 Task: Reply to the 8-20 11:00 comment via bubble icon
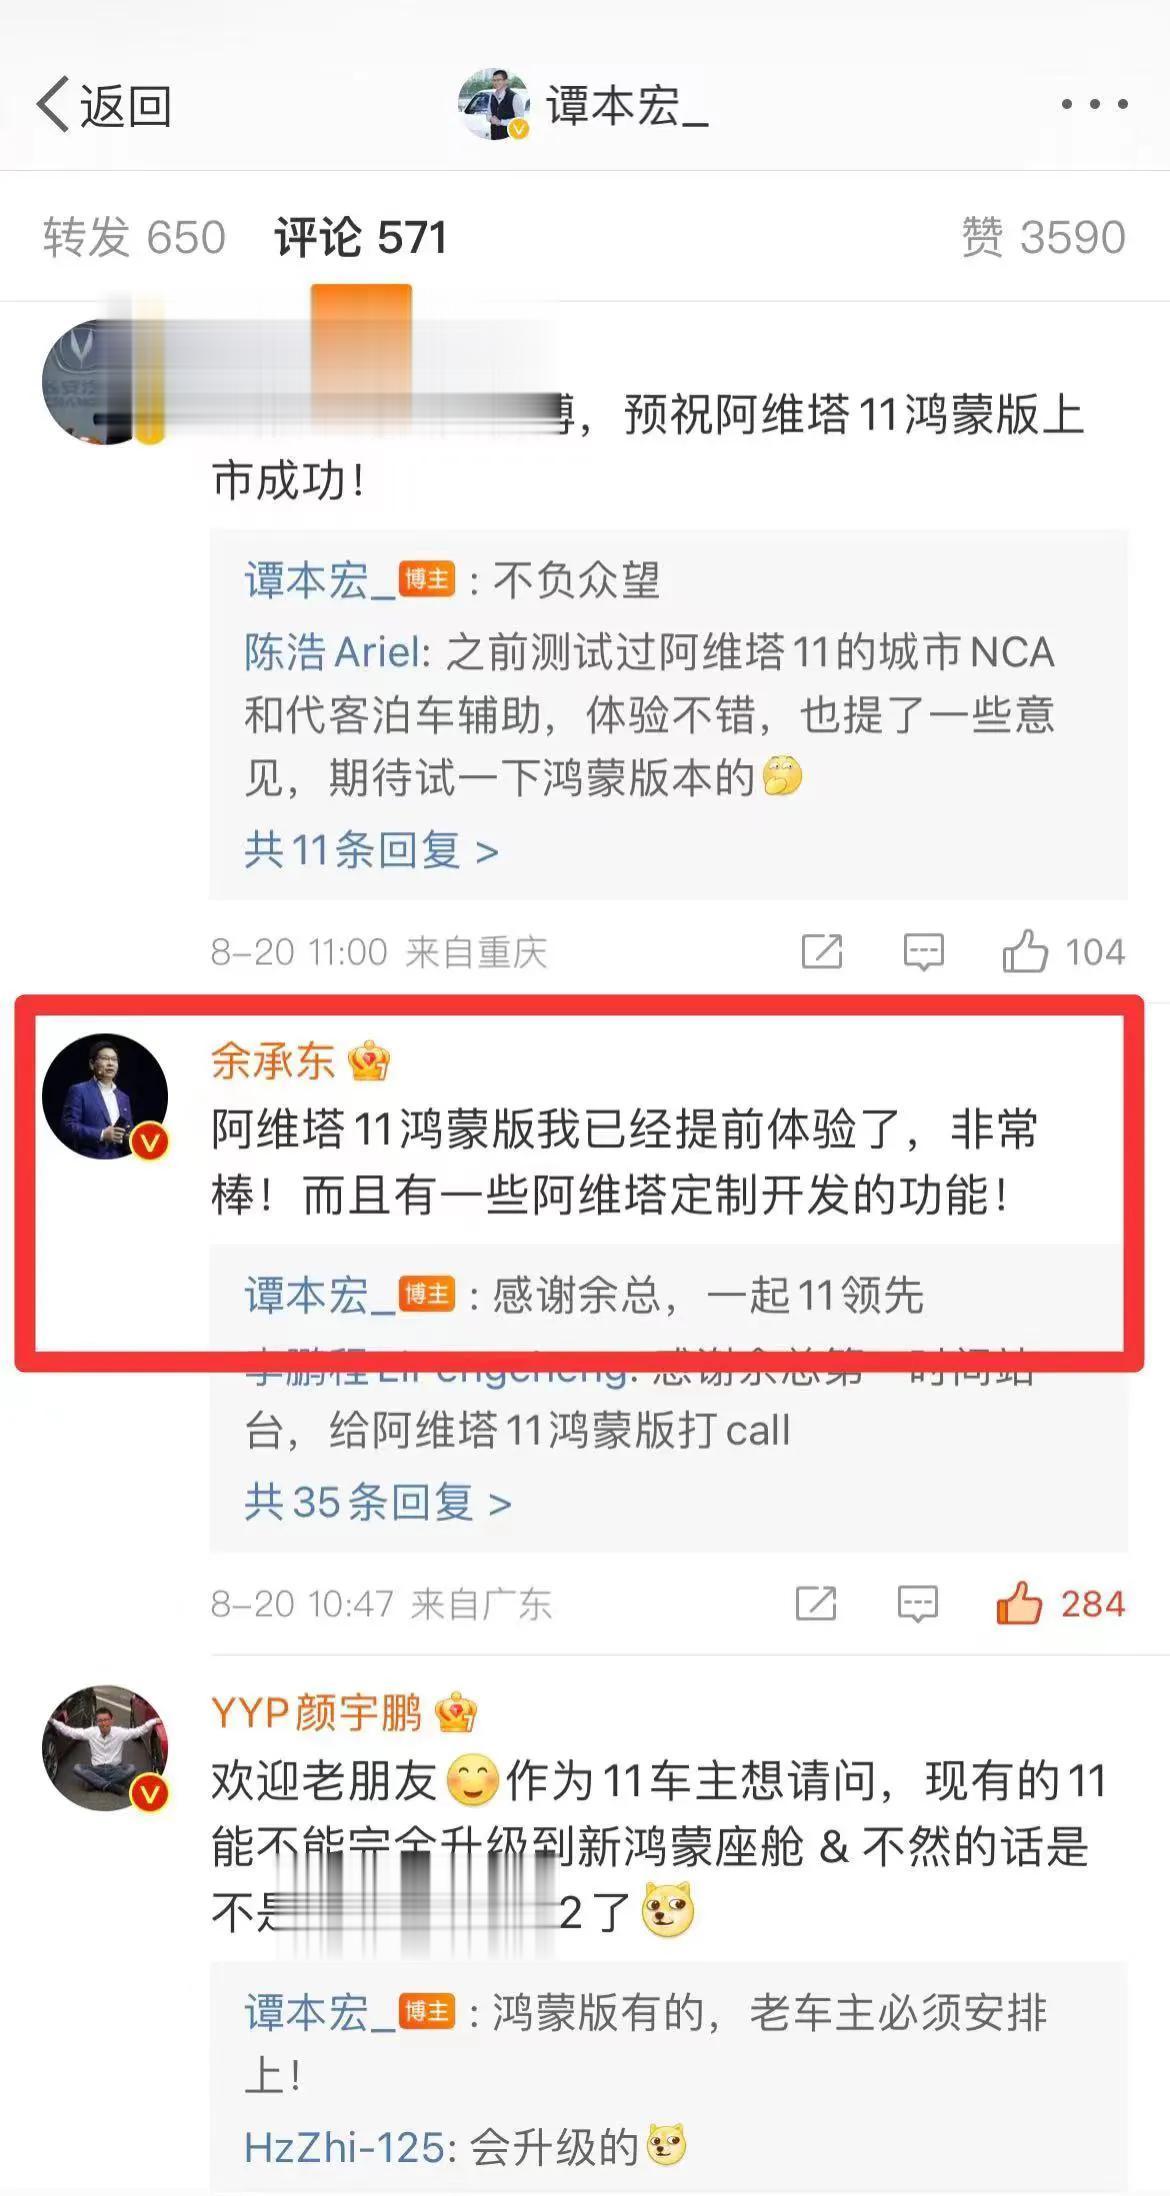923,951
